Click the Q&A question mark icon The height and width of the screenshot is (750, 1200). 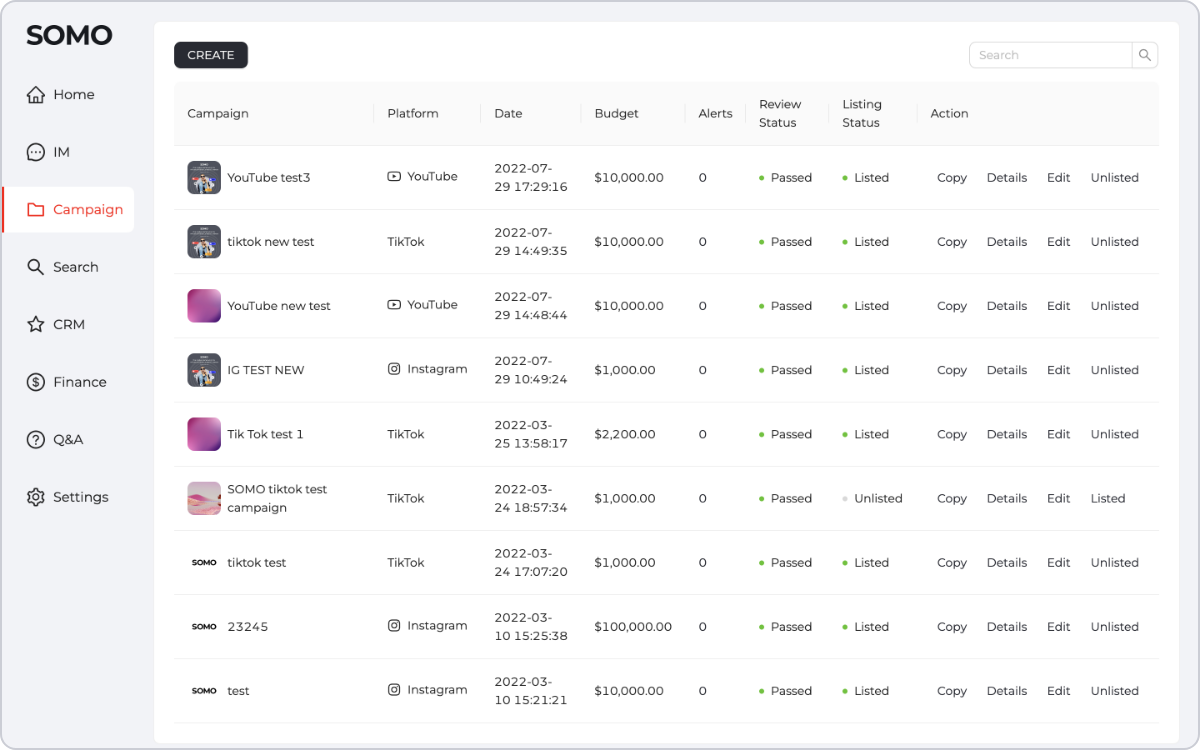[x=36, y=440]
